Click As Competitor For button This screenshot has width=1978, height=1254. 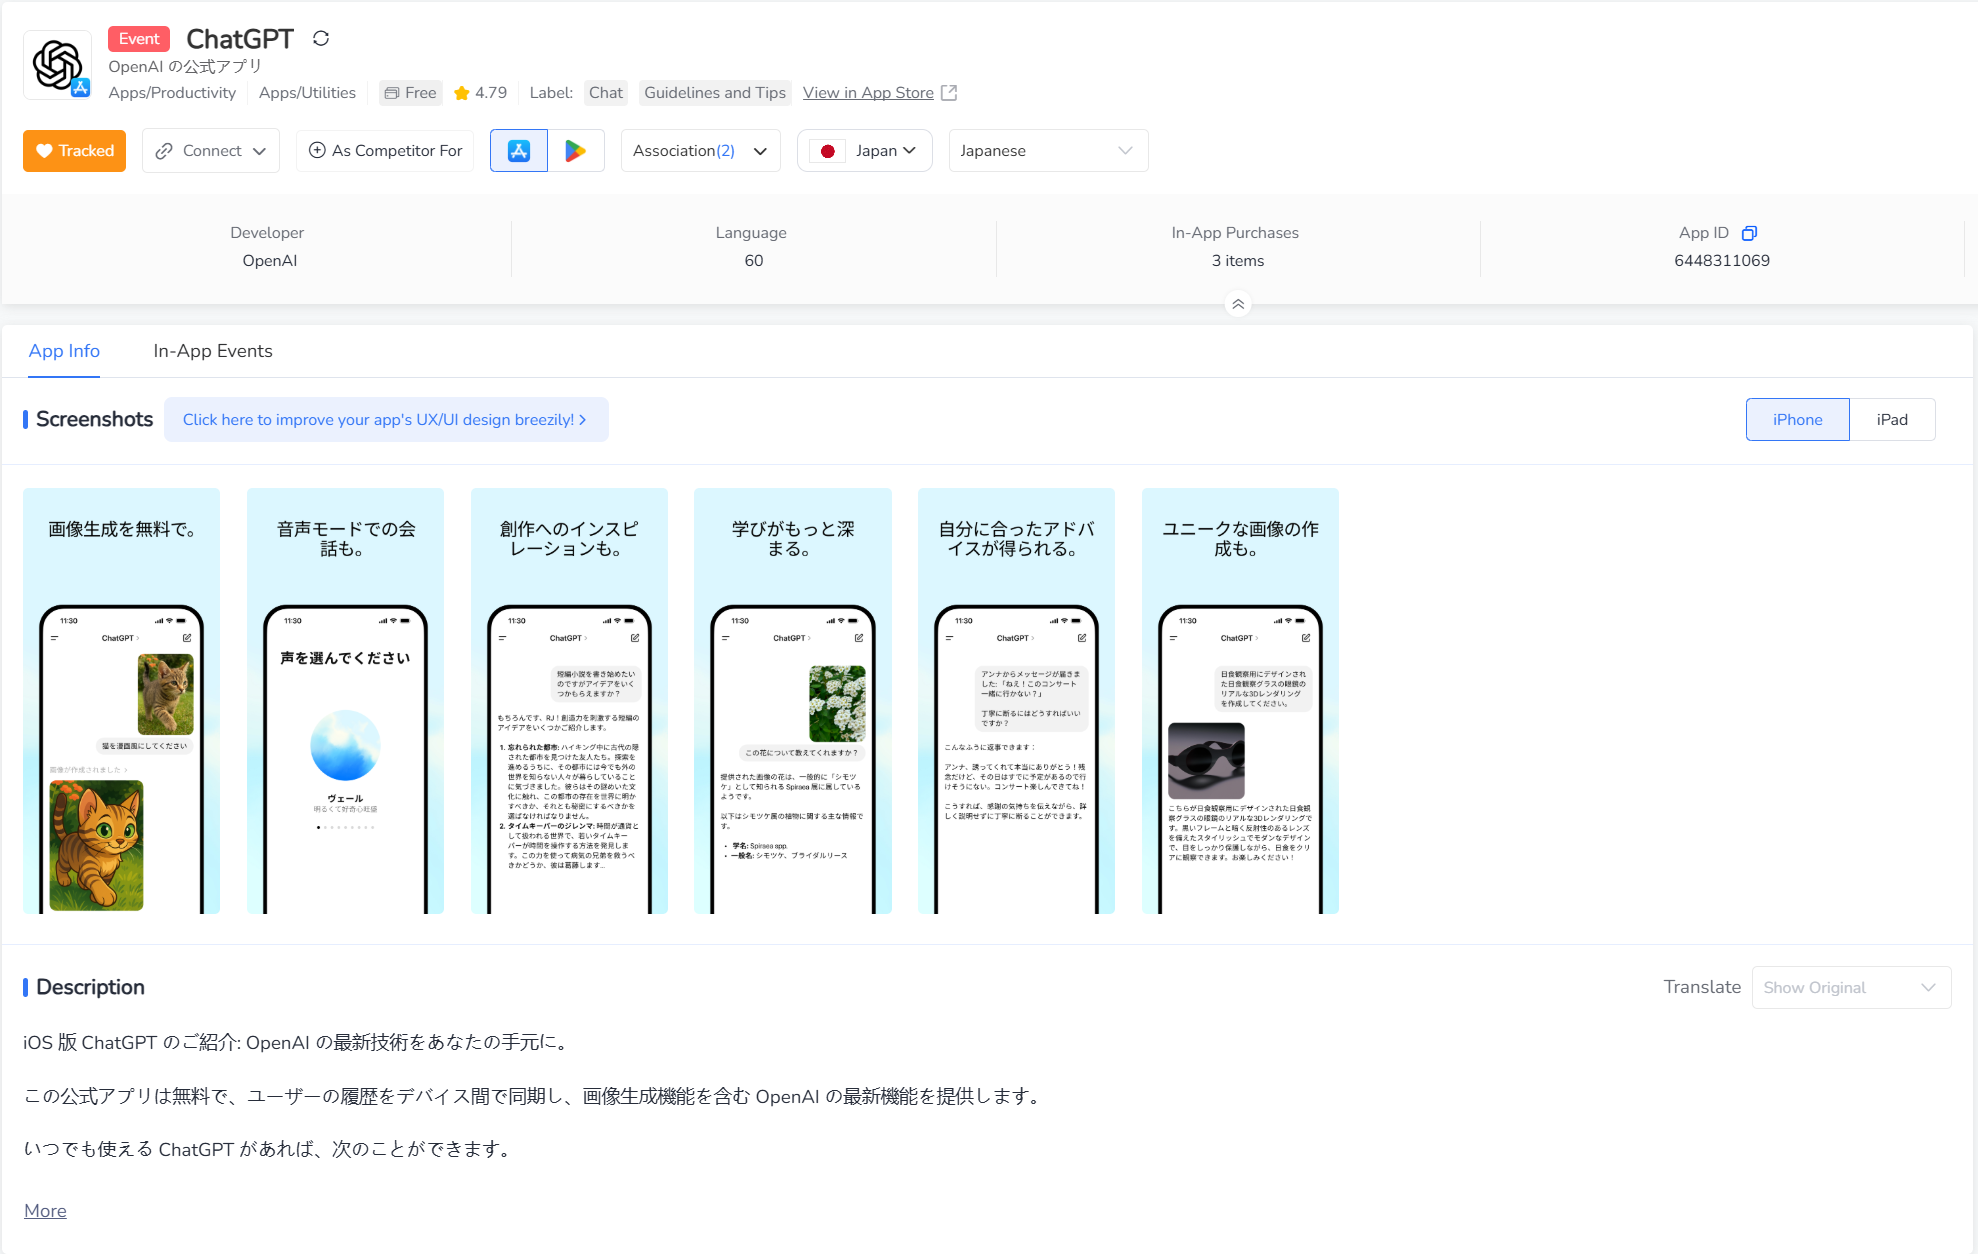pos(385,151)
